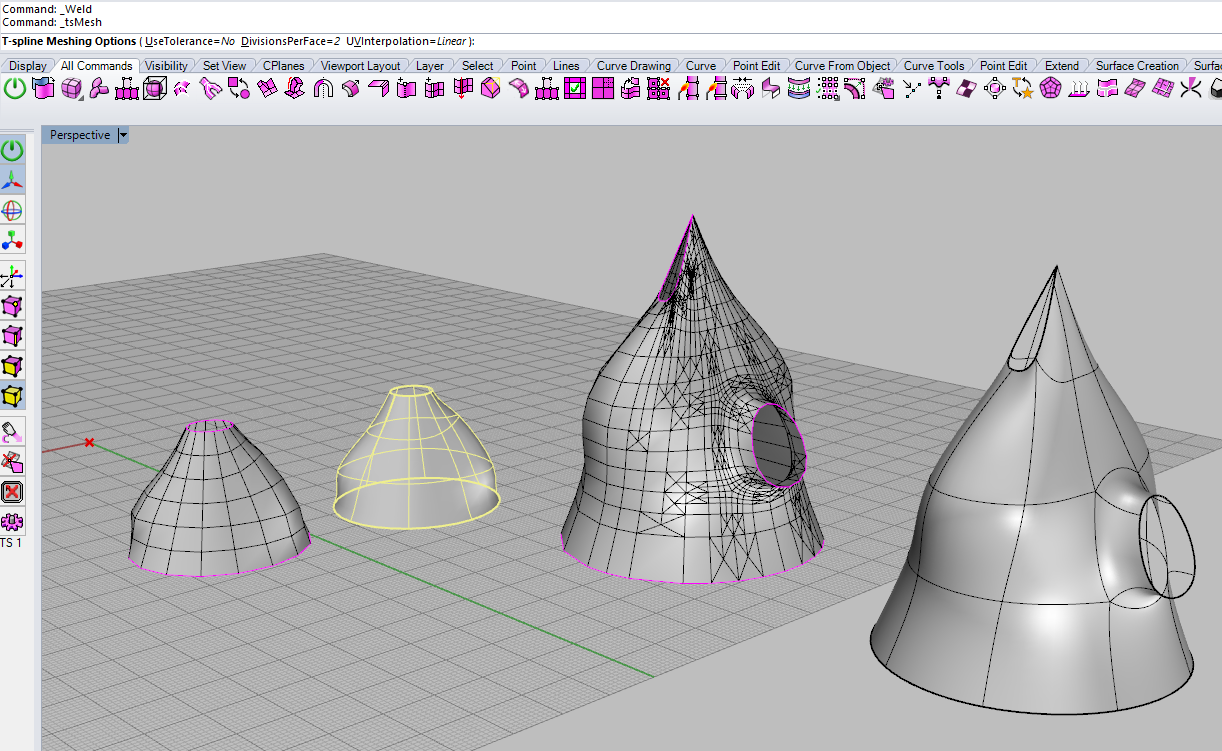Click the pink pentagon-faced polyhedron icon
The image size is (1222, 751).
click(1050, 89)
